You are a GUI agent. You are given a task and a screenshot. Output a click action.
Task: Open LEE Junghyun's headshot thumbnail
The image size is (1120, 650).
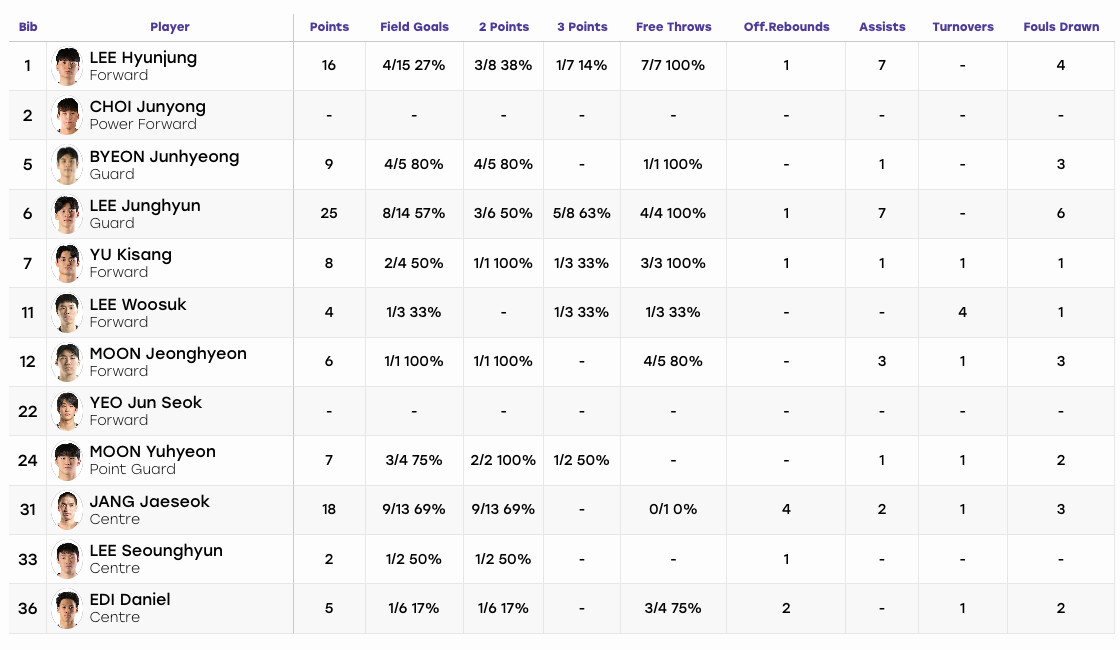pos(67,214)
